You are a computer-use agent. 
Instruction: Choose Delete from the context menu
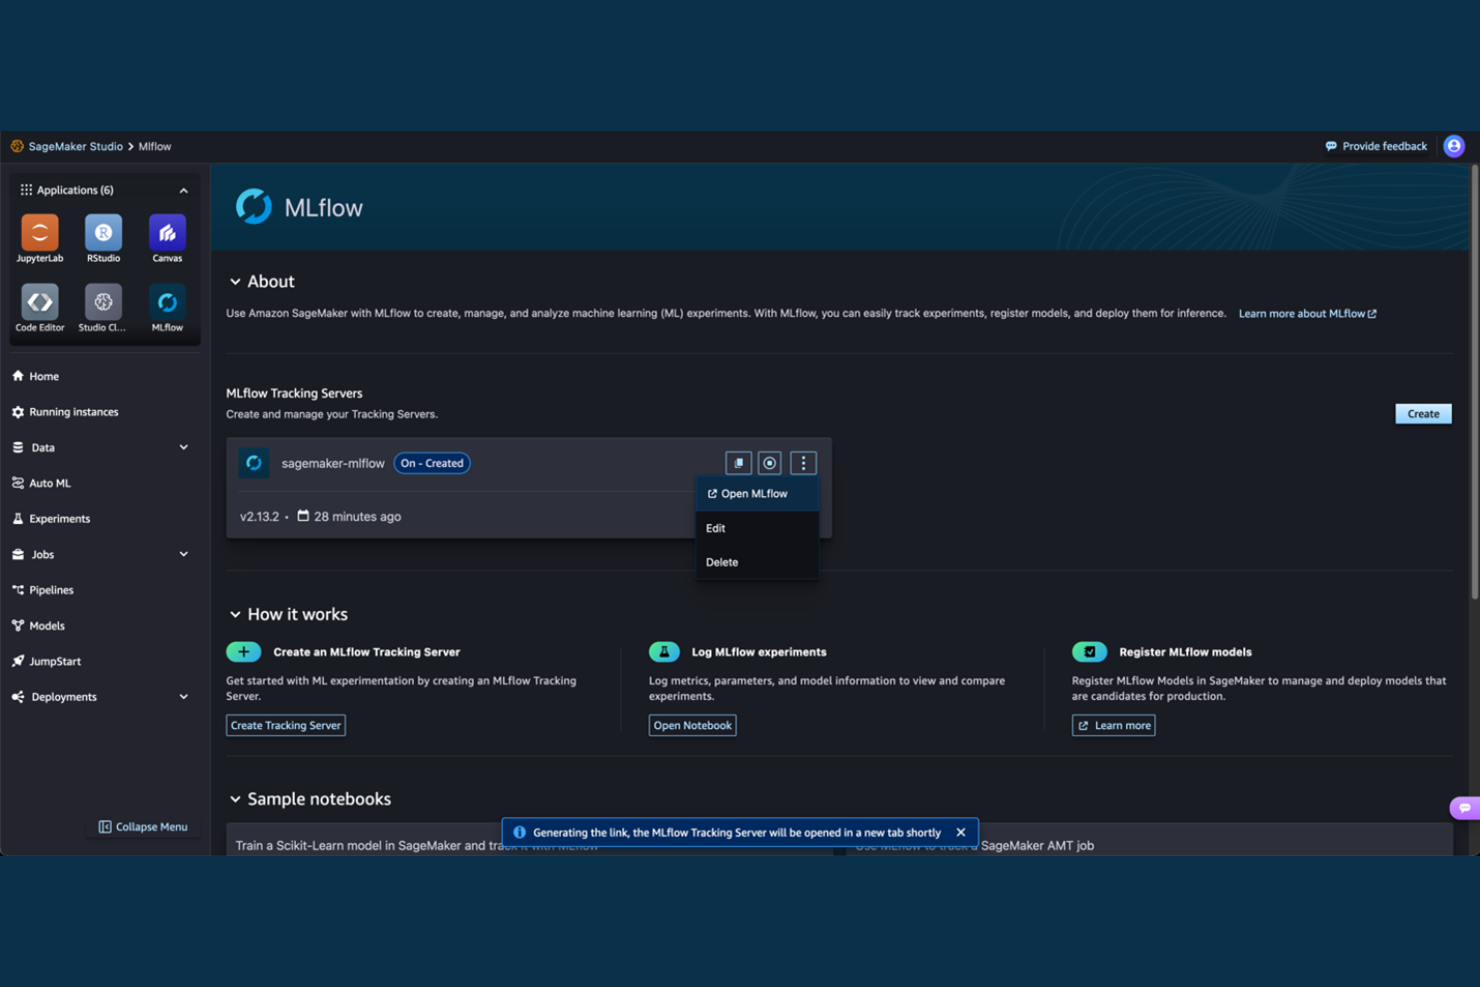(757, 562)
